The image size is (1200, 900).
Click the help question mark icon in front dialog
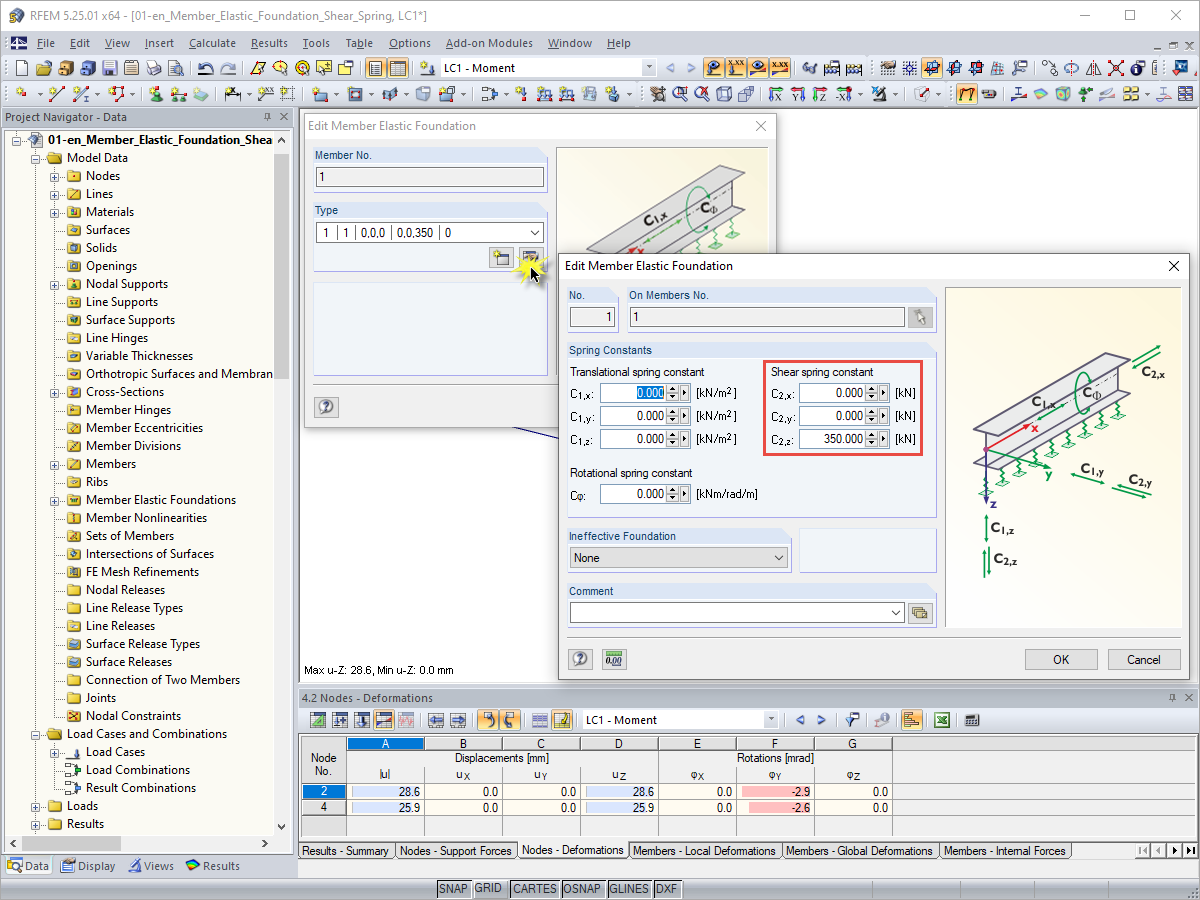pos(580,659)
